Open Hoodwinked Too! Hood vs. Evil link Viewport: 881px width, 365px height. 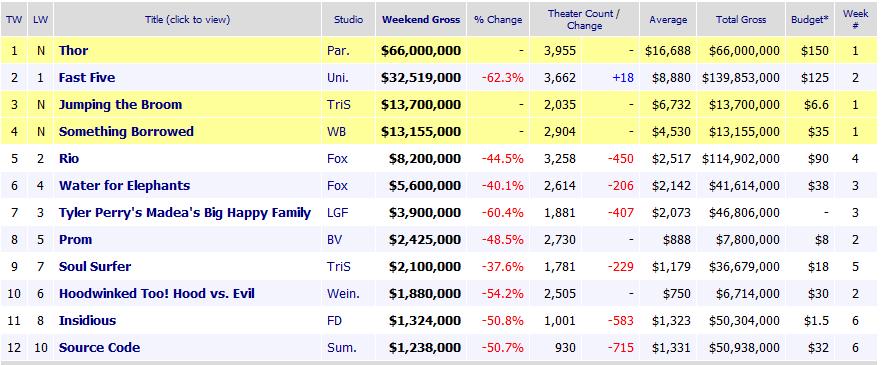[x=157, y=294]
